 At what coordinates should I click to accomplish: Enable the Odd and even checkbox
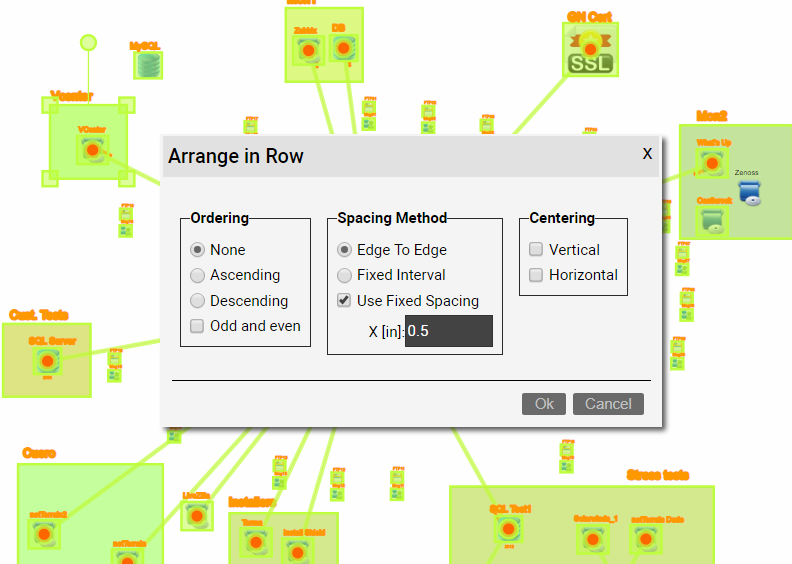coord(197,326)
